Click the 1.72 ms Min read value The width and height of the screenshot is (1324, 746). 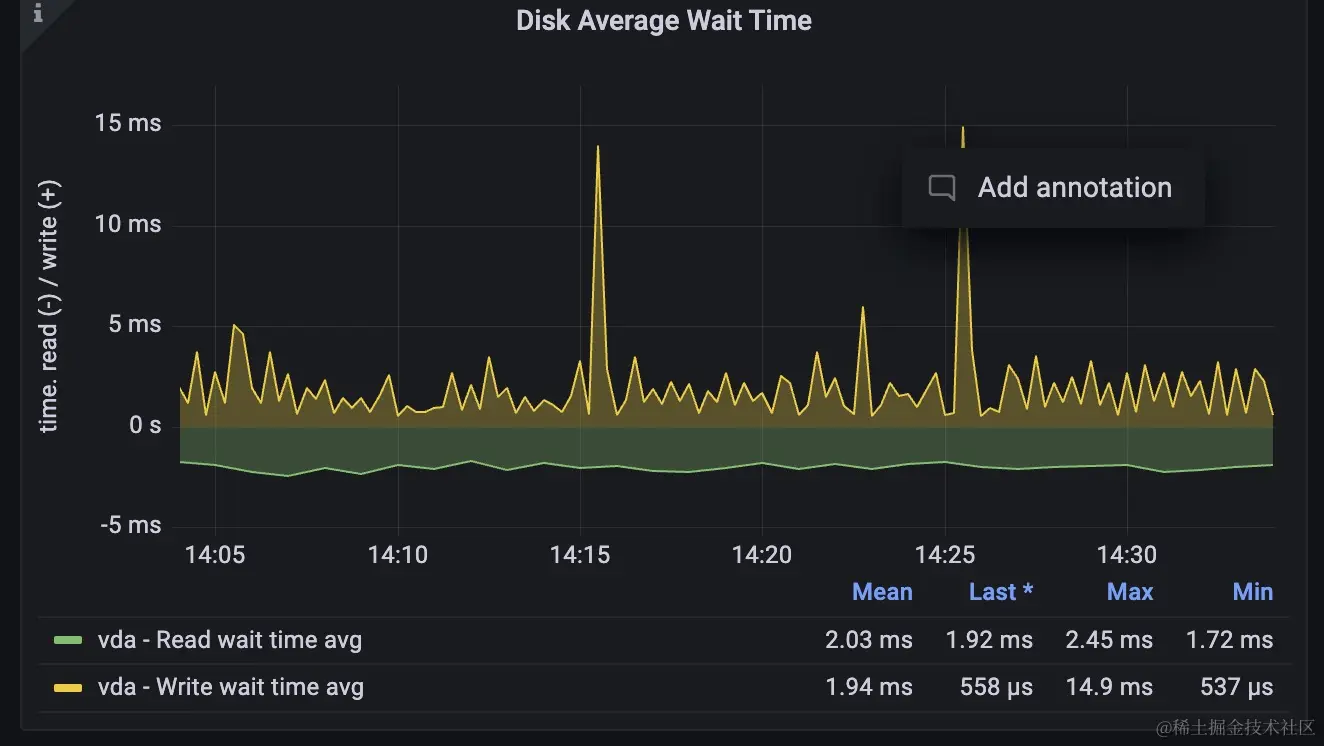click(1230, 640)
